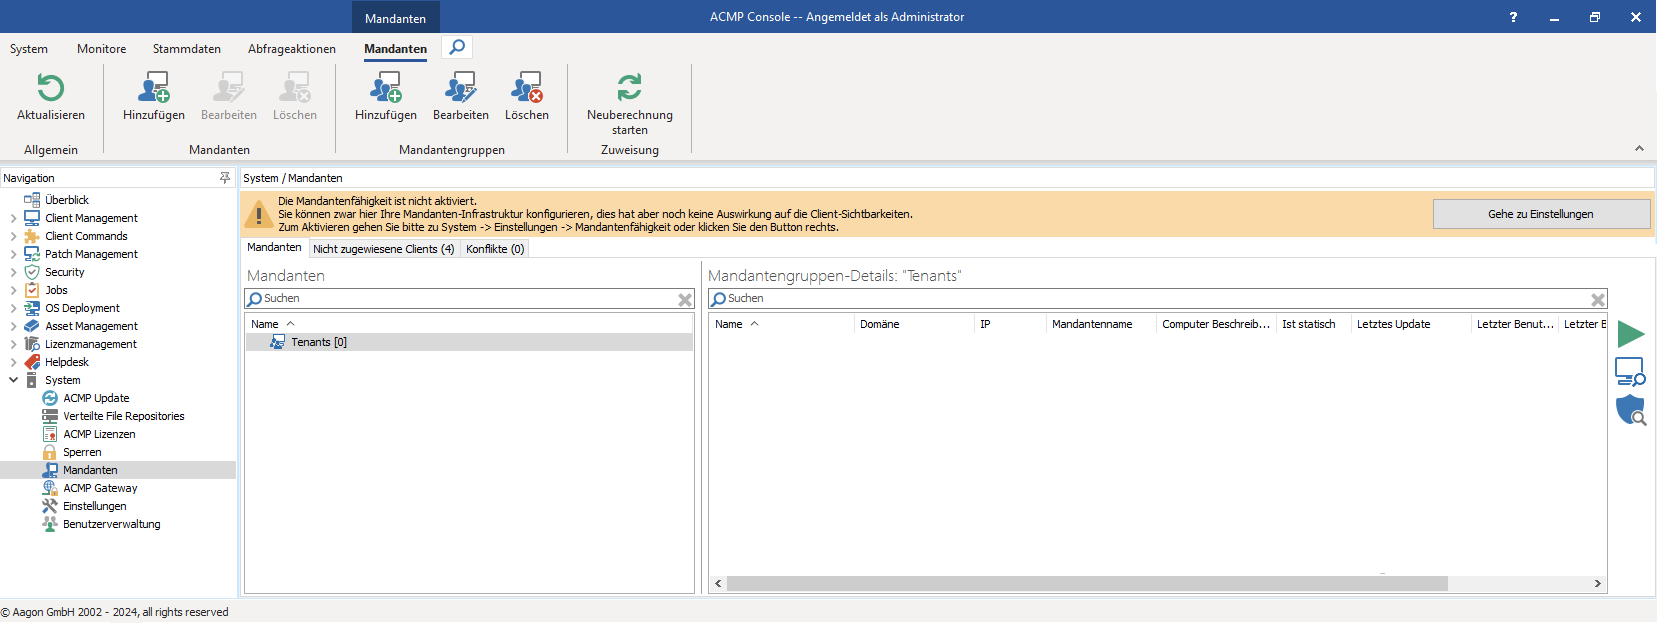Open the Stammdaten ribbon tab
Image resolution: width=1657 pixels, height=623 pixels.
tap(186, 49)
